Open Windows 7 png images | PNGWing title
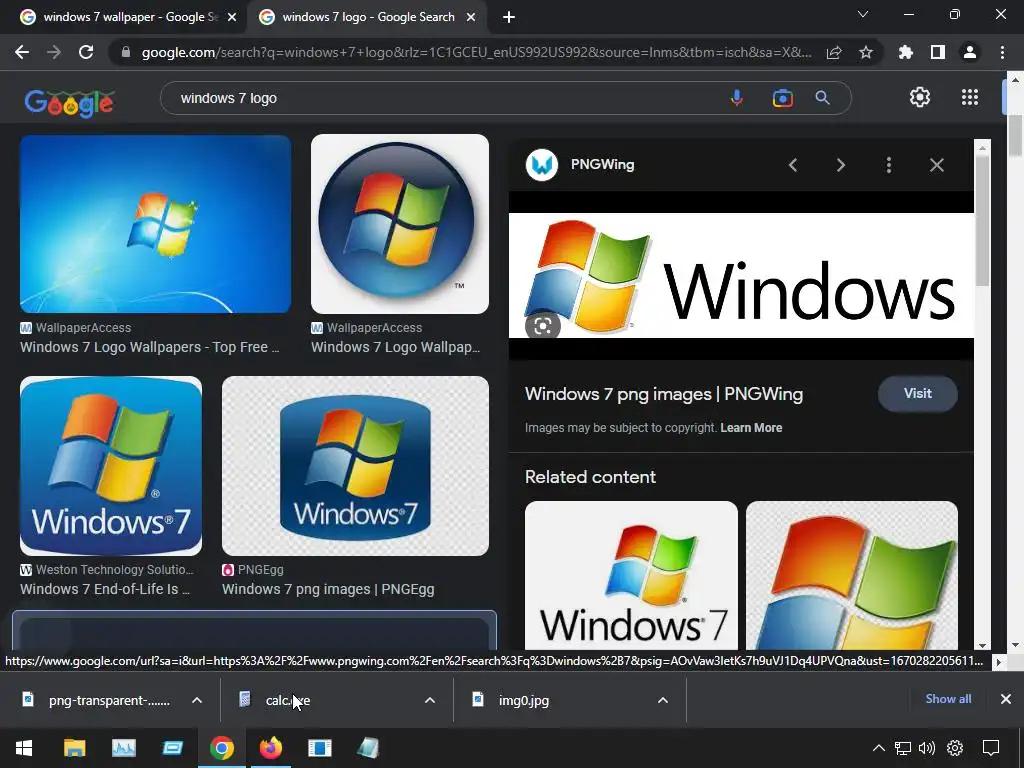The image size is (1024, 768). point(664,394)
